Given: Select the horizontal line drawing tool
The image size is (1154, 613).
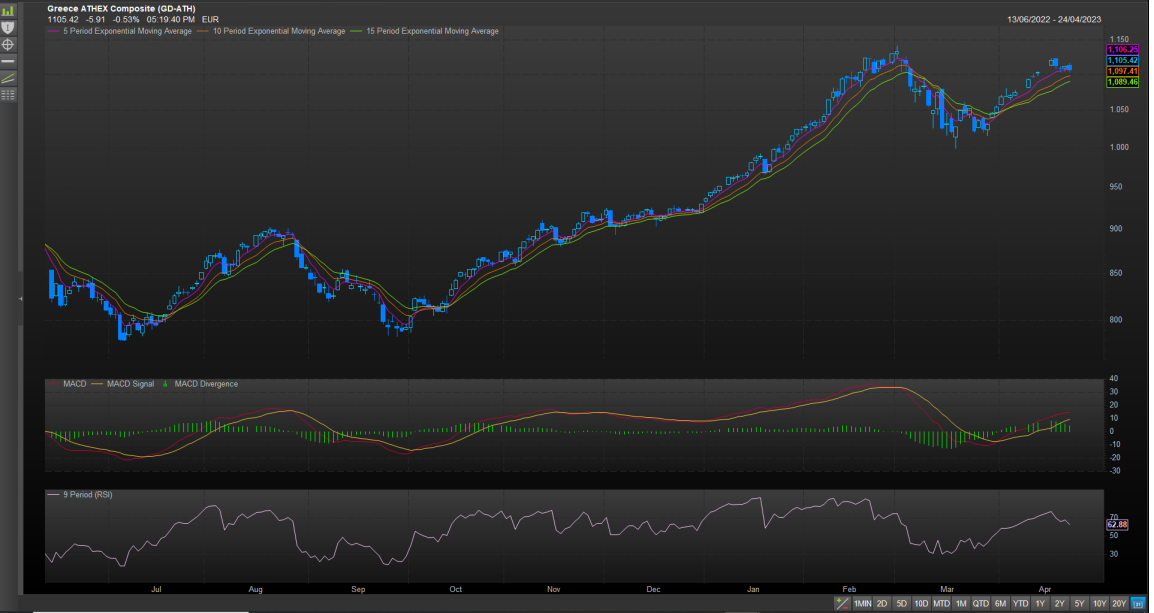Looking at the screenshot, I should 8,61.
